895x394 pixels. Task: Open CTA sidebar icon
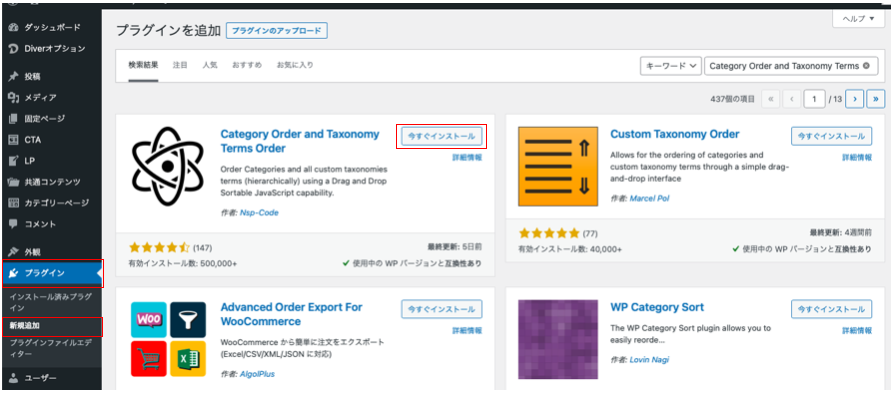coord(14,140)
